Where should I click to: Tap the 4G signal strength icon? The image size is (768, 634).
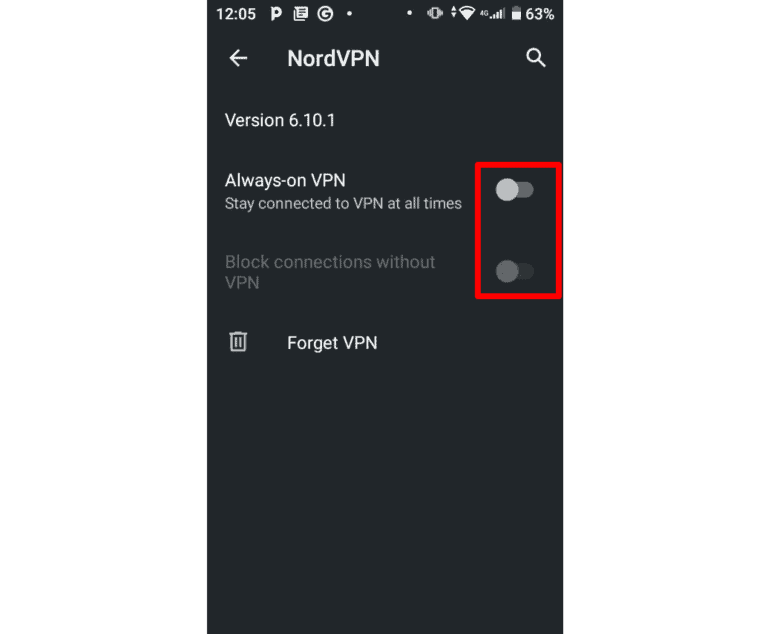[x=492, y=13]
